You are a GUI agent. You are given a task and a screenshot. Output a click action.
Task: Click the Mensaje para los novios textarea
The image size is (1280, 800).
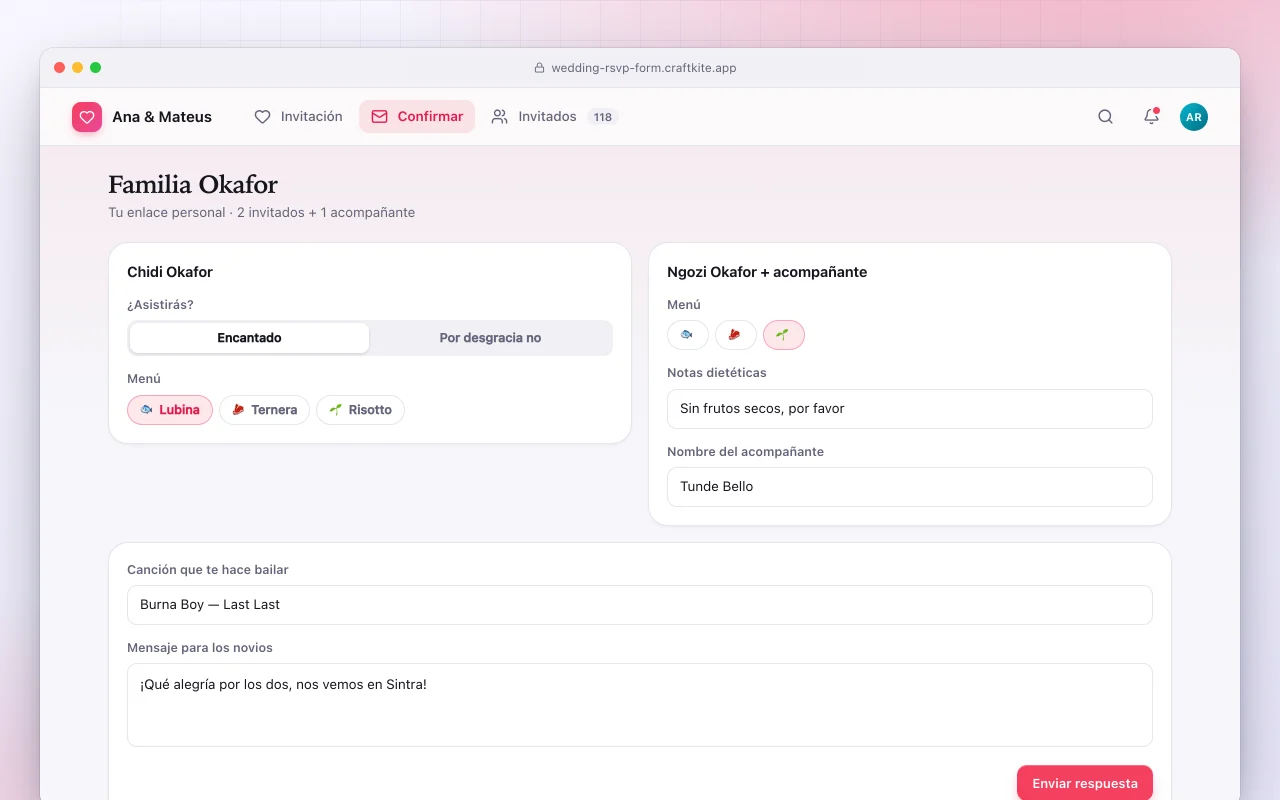point(640,705)
